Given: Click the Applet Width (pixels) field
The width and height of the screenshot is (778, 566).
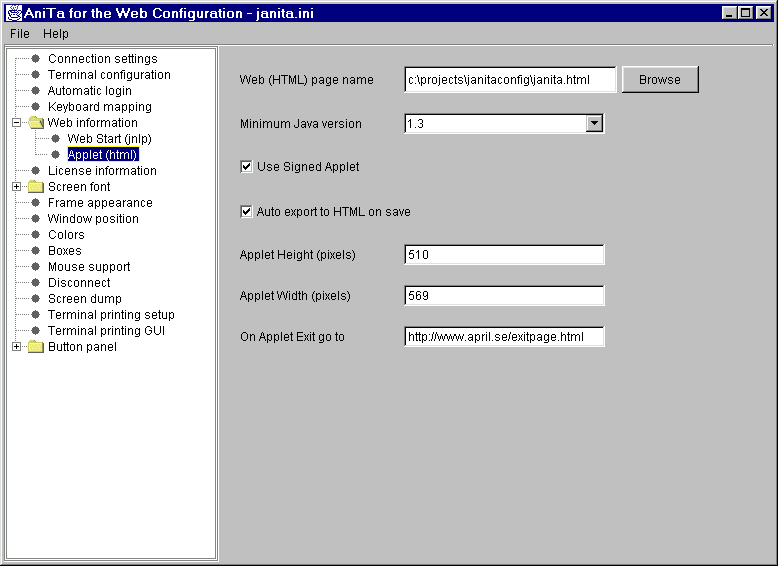Looking at the screenshot, I should tap(504, 296).
